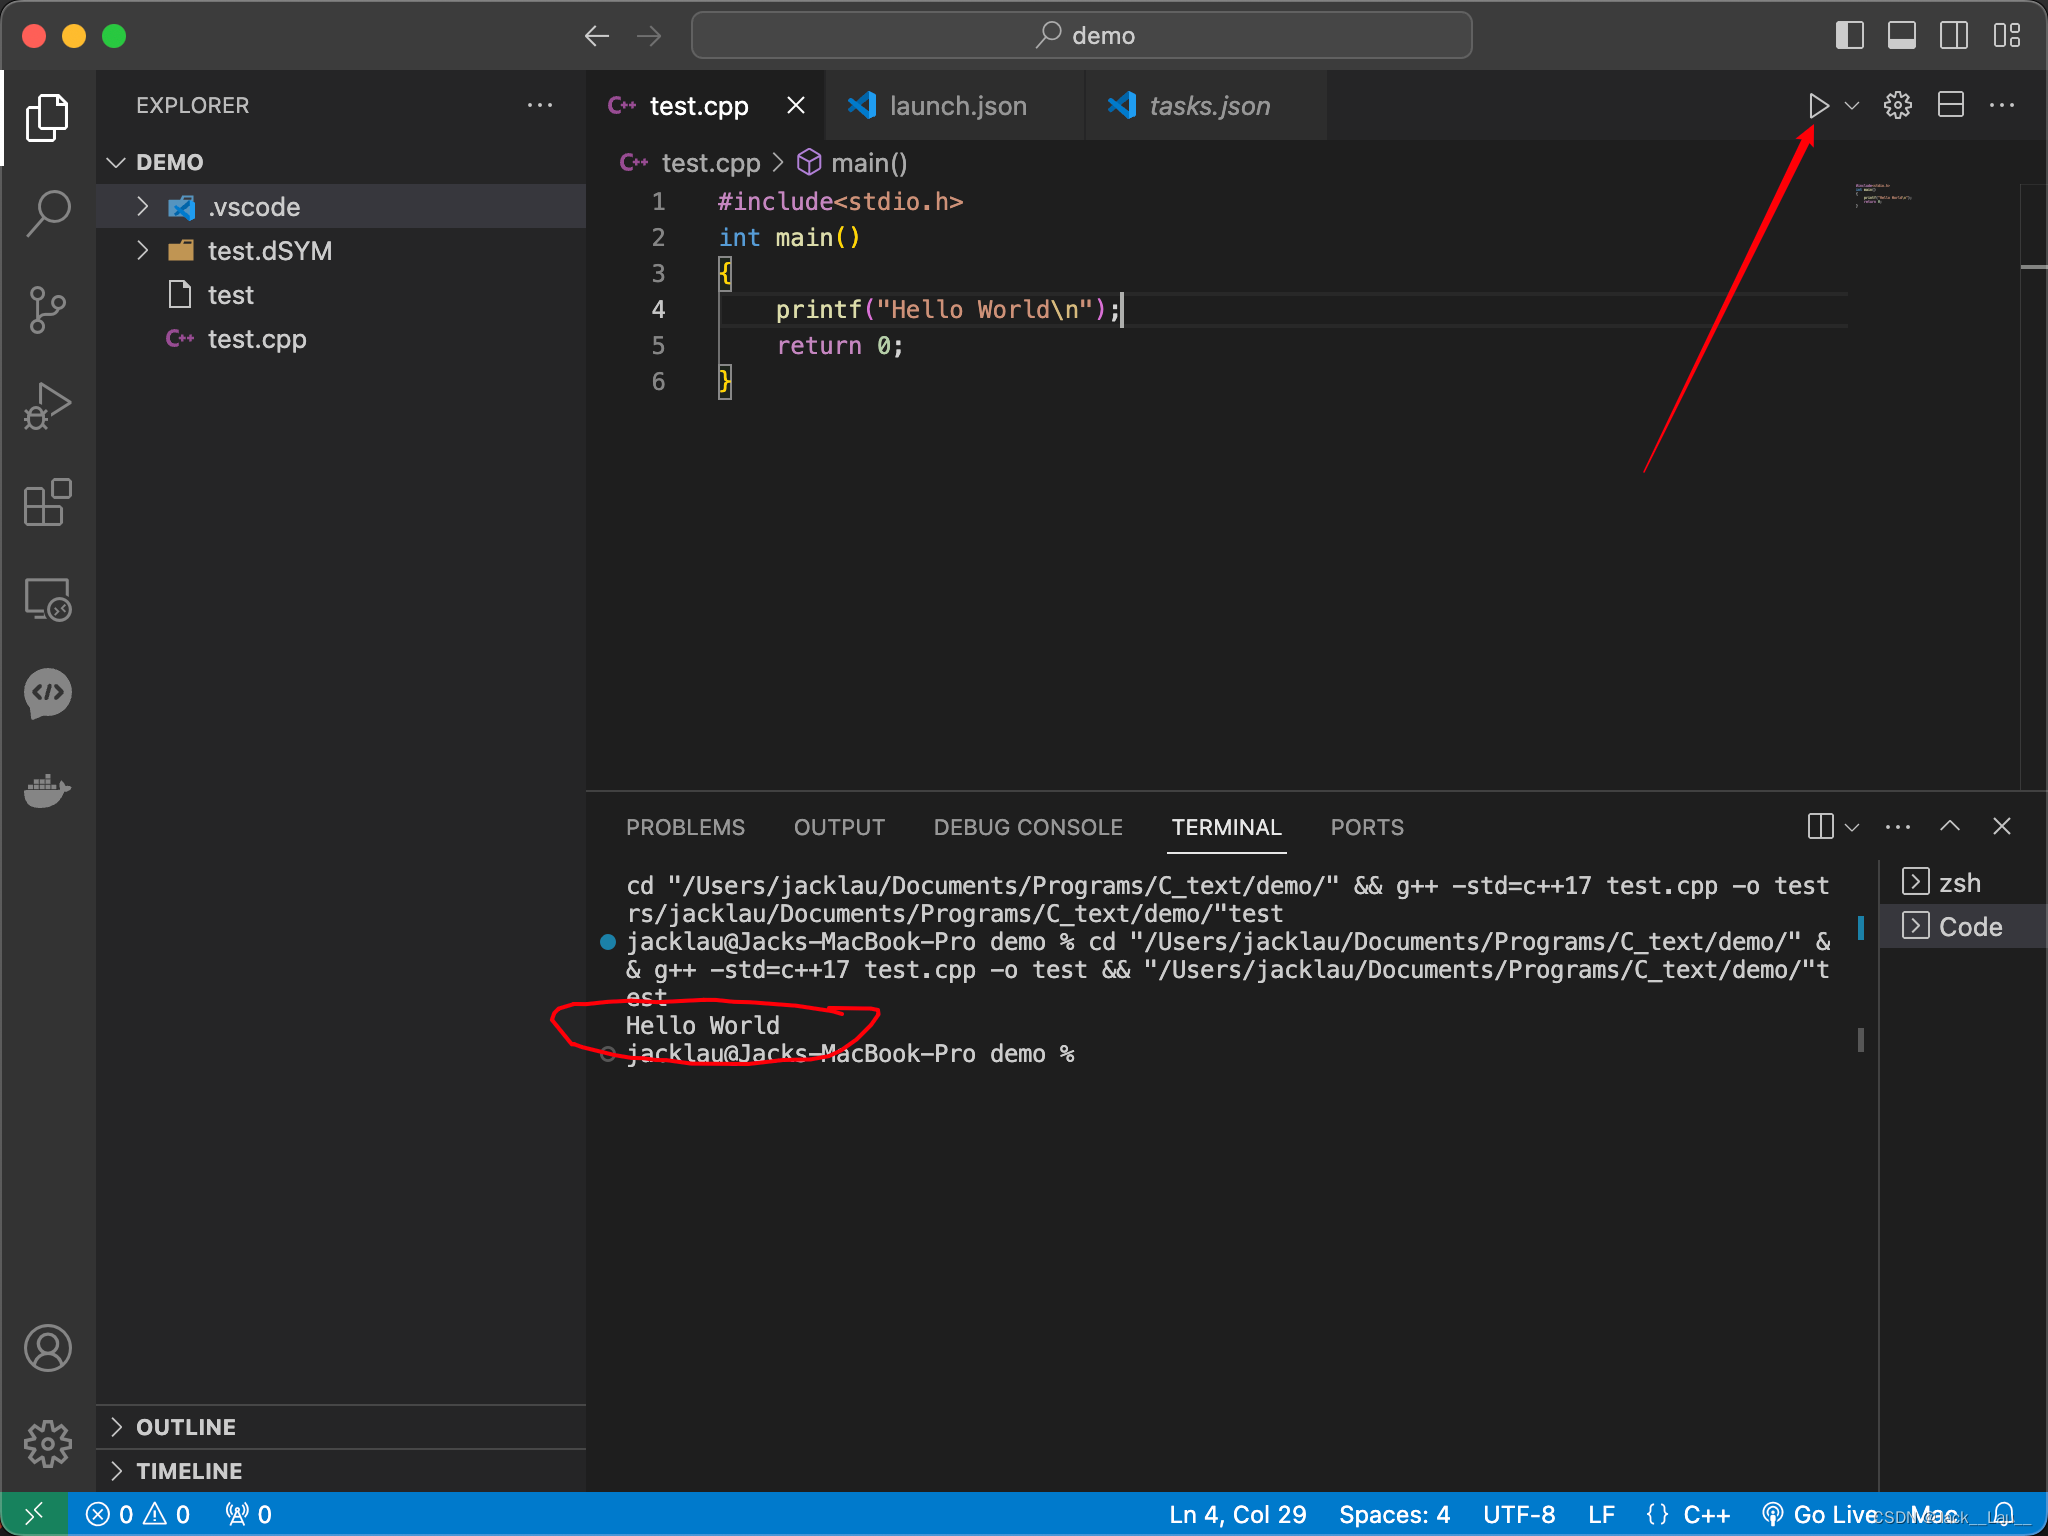Switch to the DEBUG CONSOLE panel tab

[1027, 828]
